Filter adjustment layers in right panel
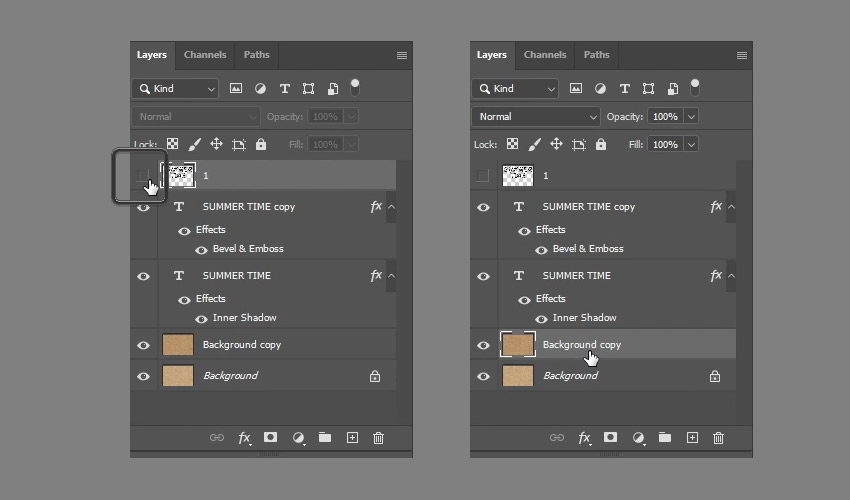The width and height of the screenshot is (850, 500). tap(600, 88)
